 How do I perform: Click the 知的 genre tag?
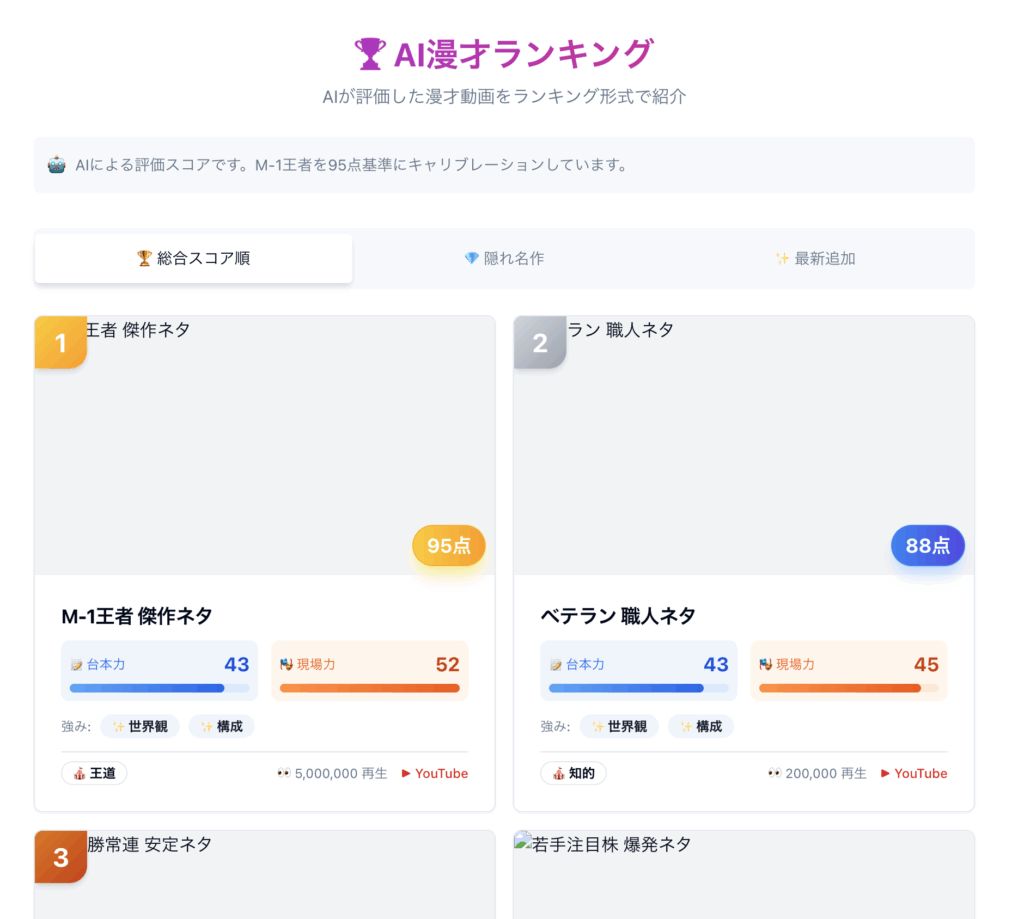pyautogui.click(x=573, y=773)
